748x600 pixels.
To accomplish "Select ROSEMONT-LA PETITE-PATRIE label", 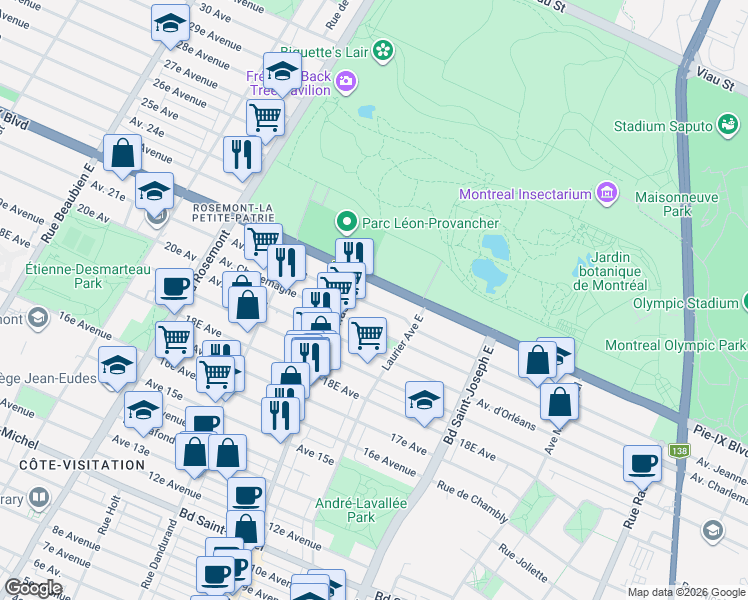I will tap(233, 213).
